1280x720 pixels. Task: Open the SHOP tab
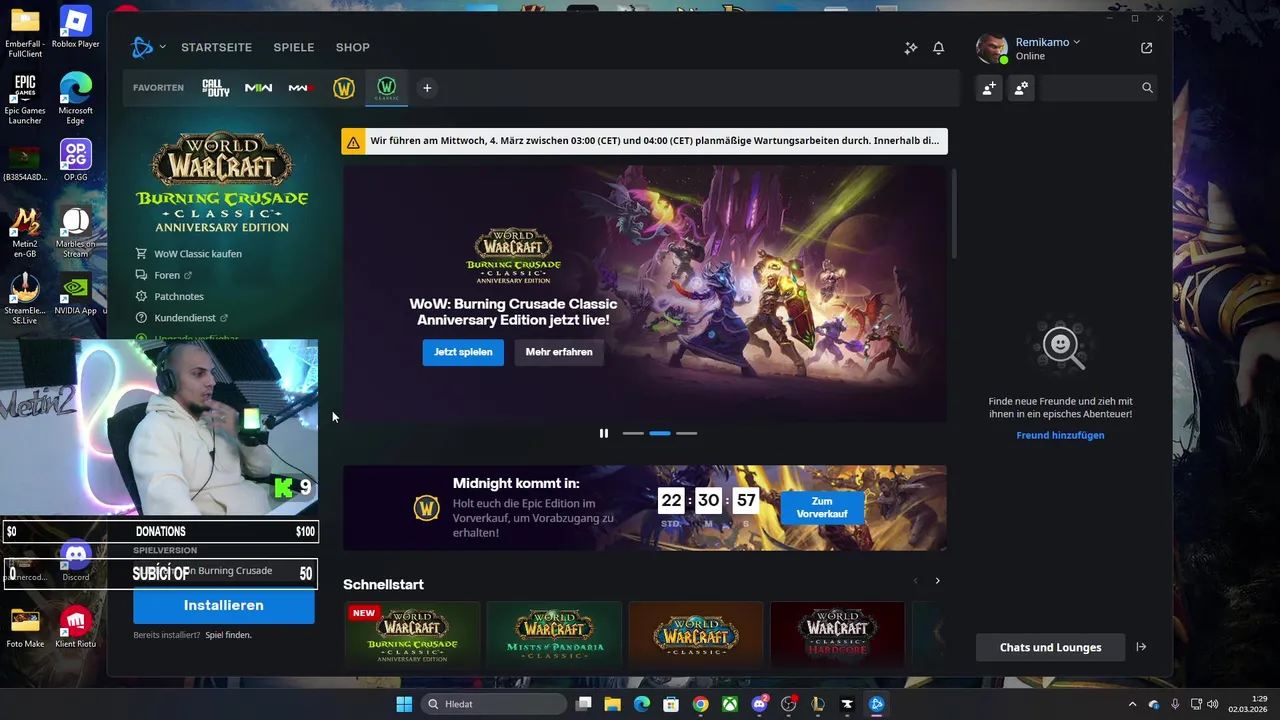(352, 47)
